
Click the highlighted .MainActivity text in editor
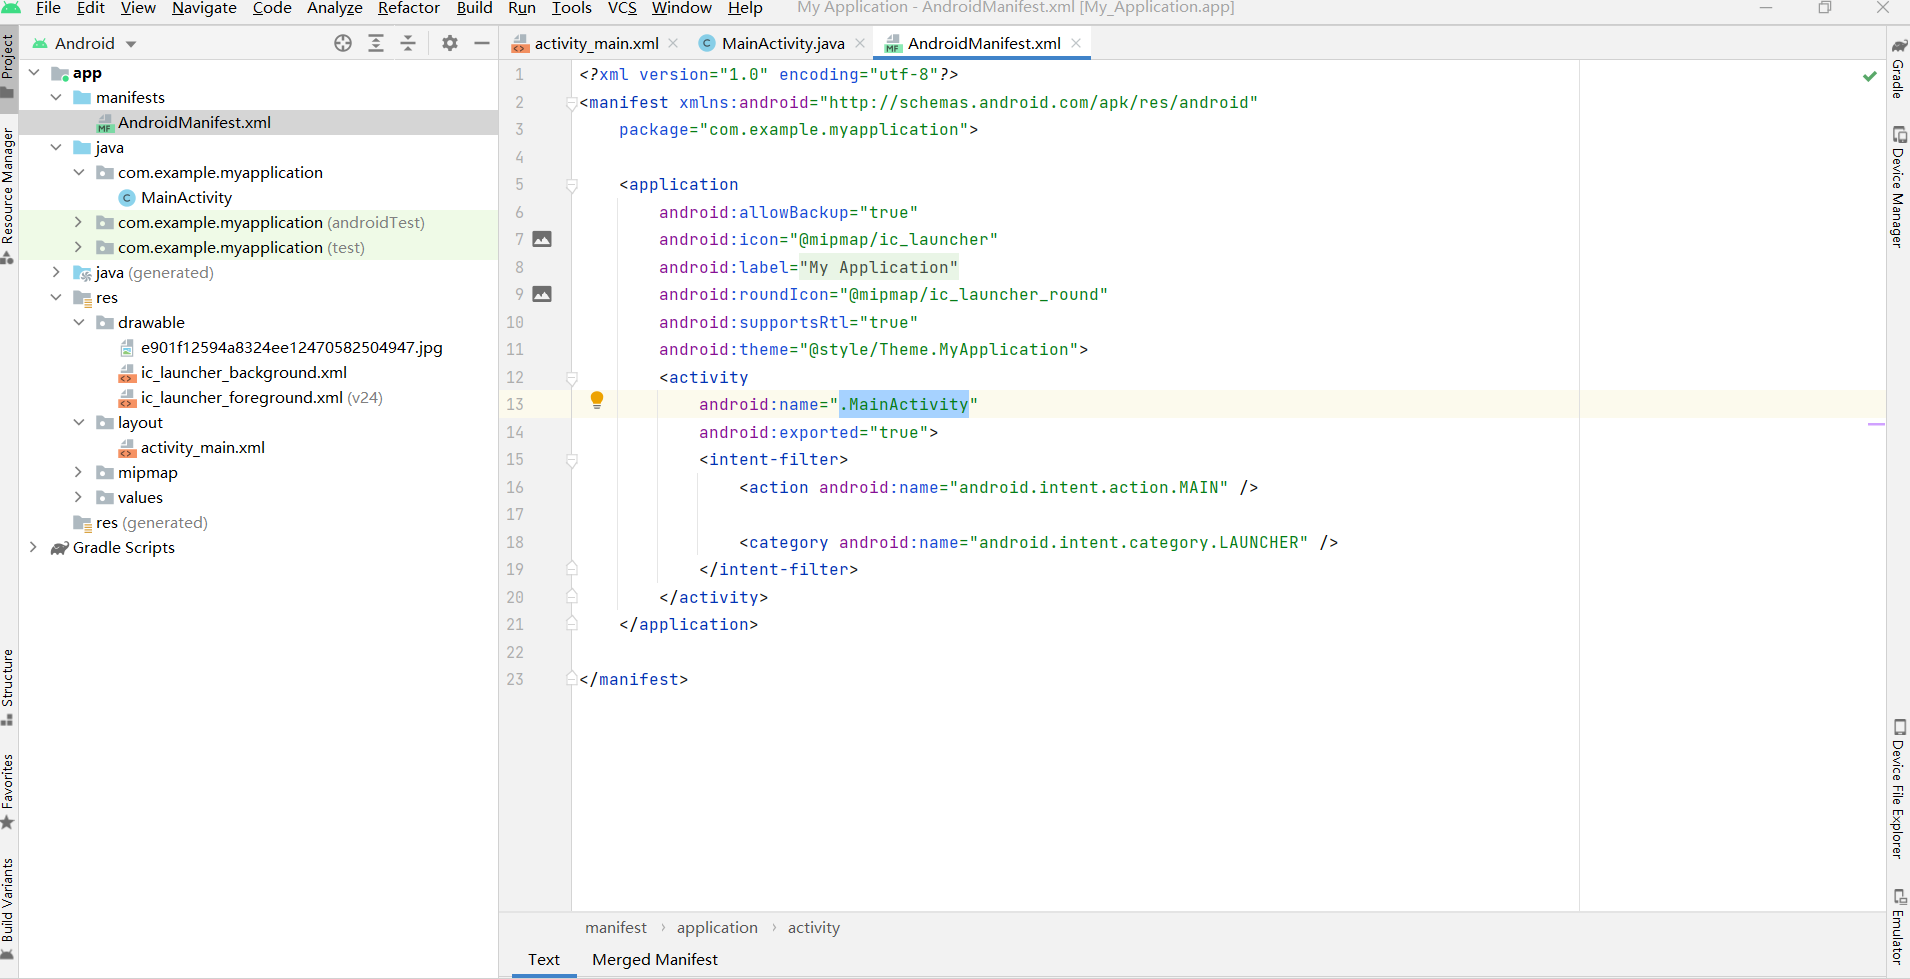coord(904,404)
